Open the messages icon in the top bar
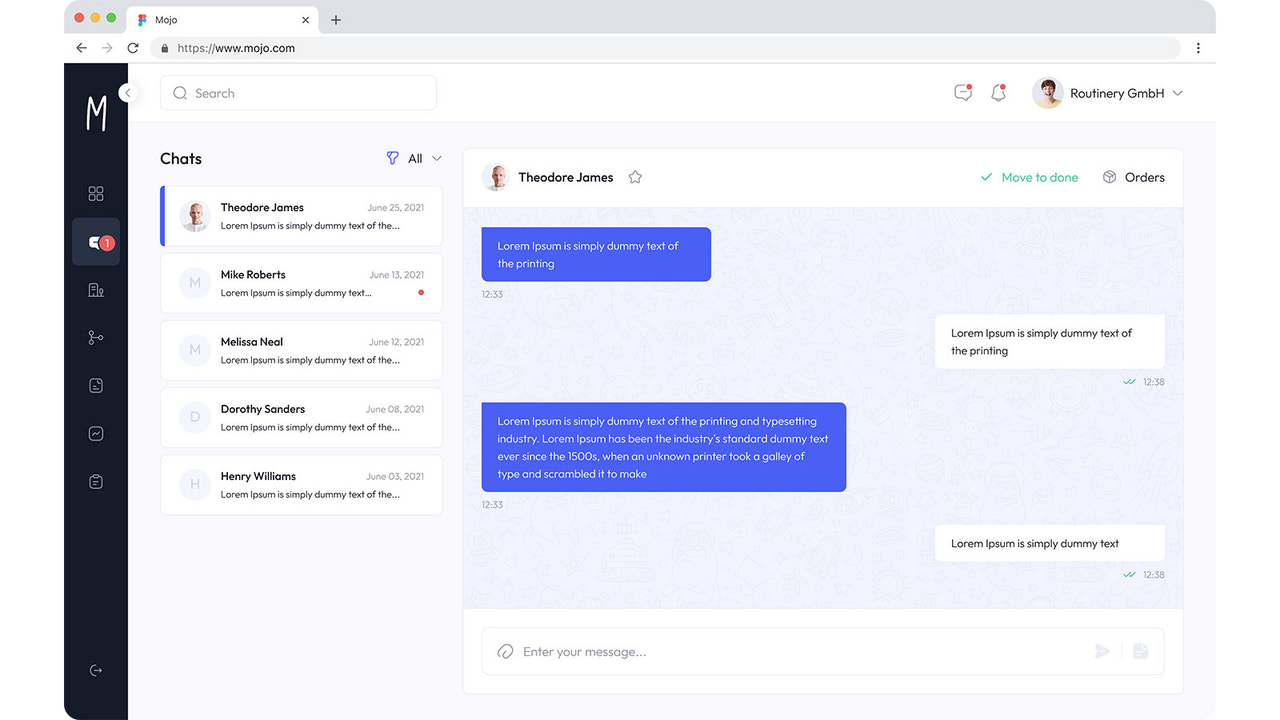 (x=962, y=92)
